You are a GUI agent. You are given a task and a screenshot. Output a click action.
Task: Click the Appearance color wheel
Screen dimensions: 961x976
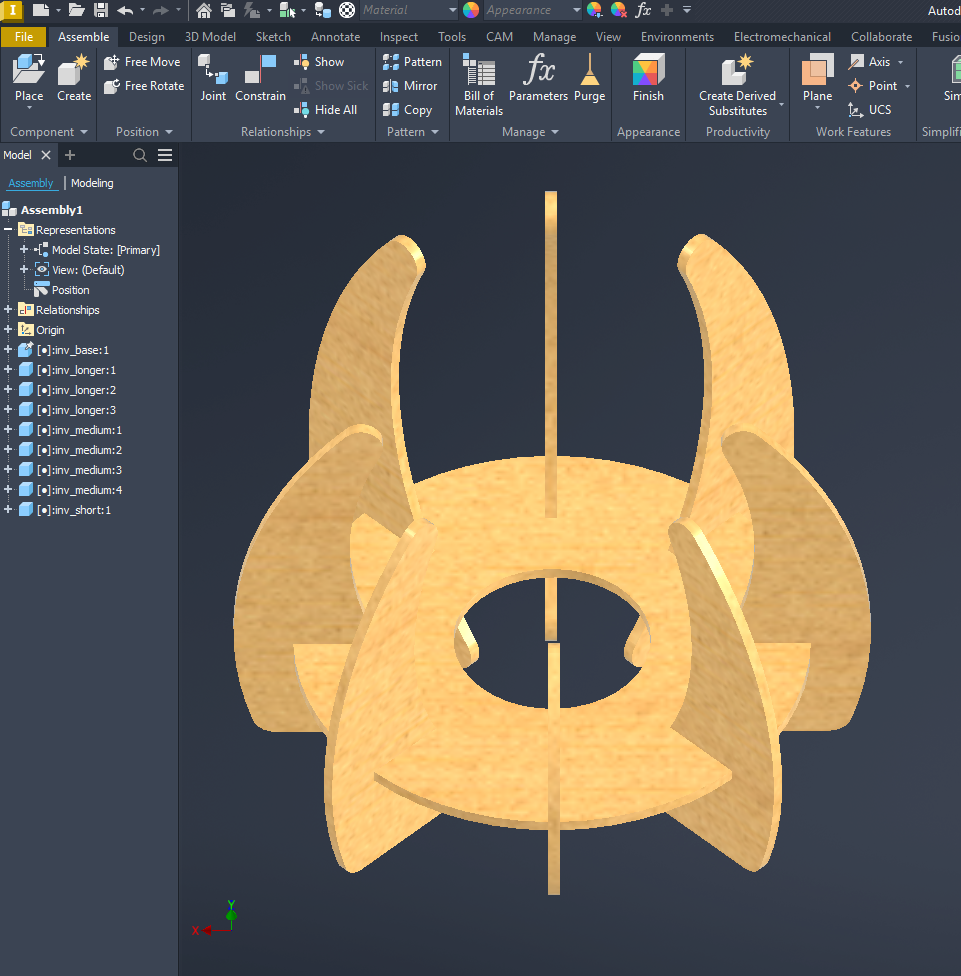[x=469, y=10]
